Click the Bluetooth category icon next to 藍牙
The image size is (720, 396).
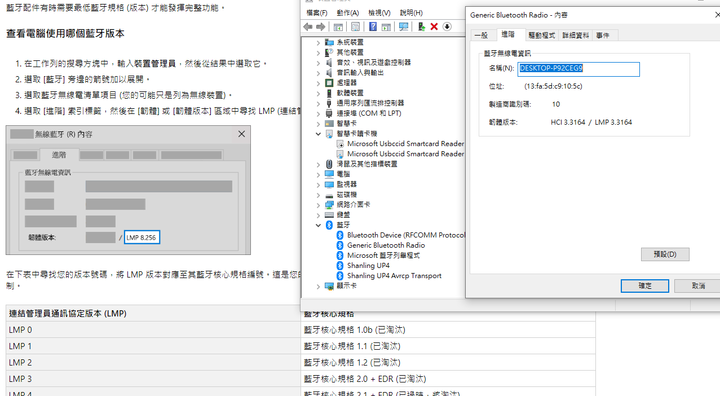pos(329,225)
